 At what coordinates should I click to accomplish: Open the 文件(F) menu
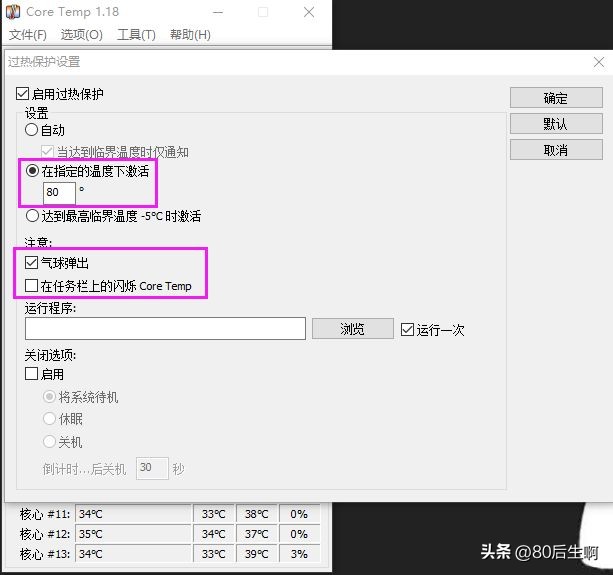click(x=28, y=35)
